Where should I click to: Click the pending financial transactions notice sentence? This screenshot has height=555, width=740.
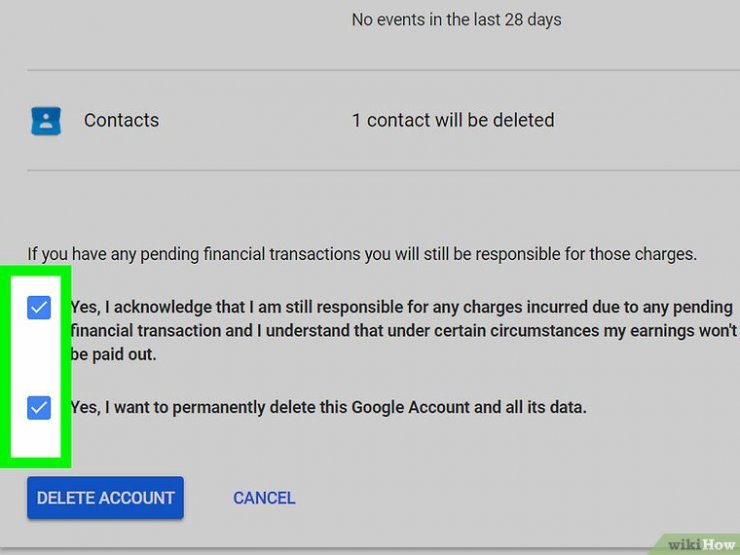coord(360,254)
